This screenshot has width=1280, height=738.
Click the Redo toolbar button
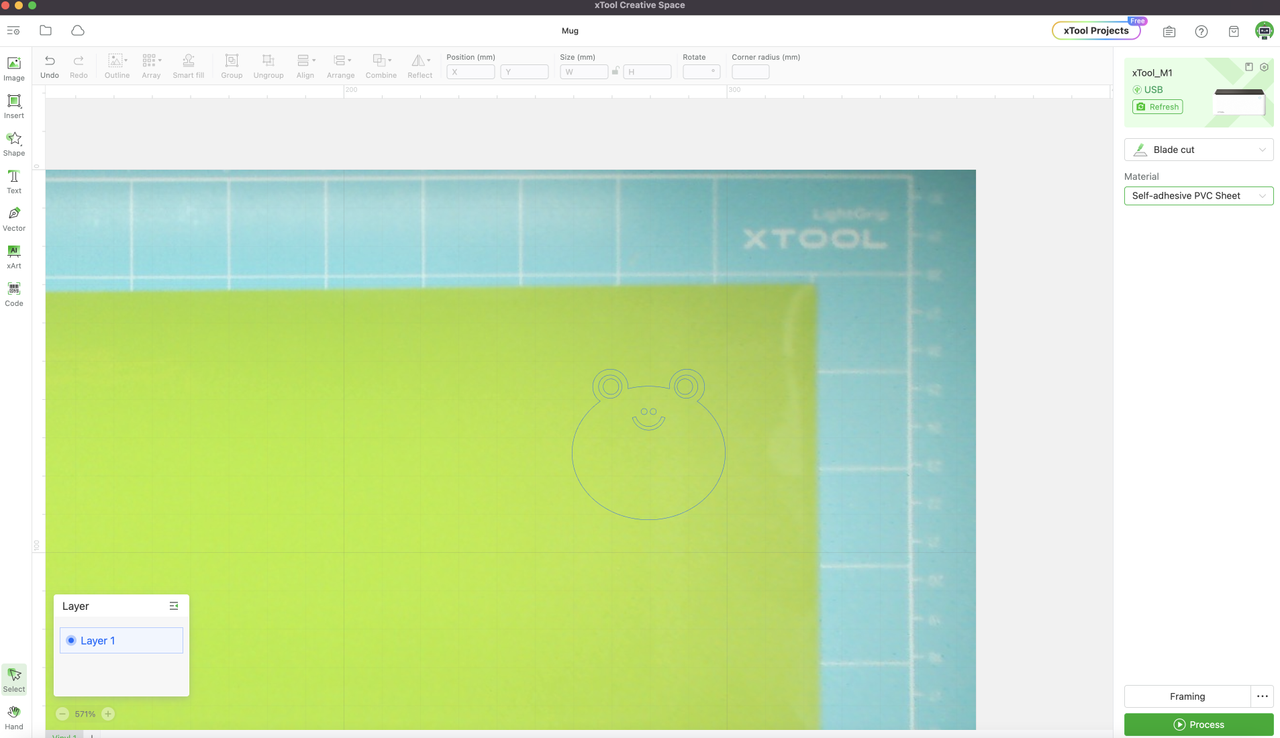78,66
